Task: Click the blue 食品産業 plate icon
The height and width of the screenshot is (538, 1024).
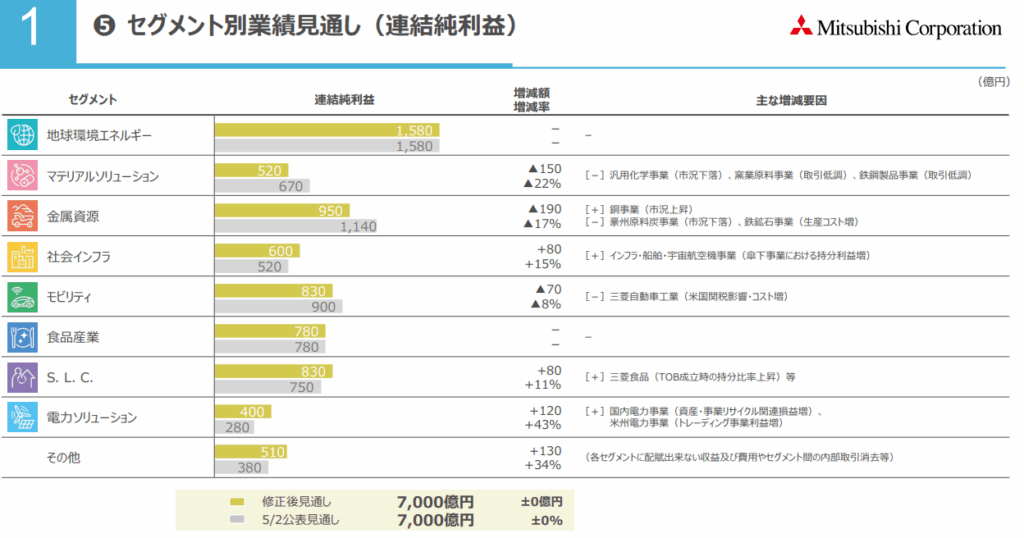Action: [22, 337]
